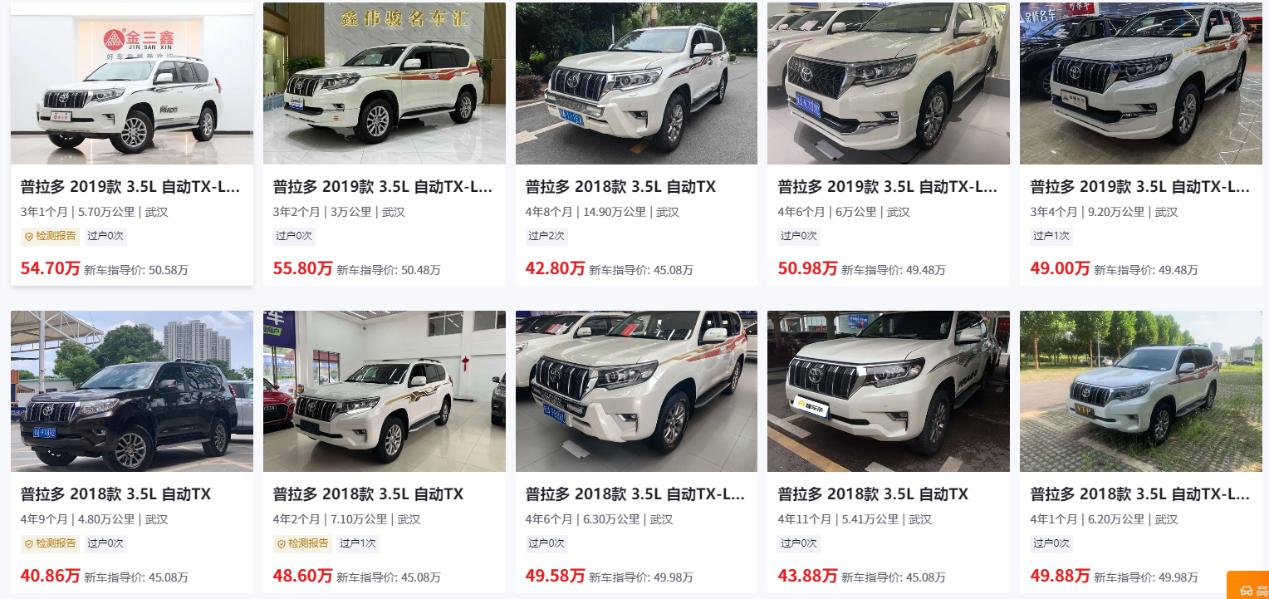This screenshot has width=1269, height=599.
Task: Click 过户1次 tag on the 49.00万 listing
Action: [1051, 236]
